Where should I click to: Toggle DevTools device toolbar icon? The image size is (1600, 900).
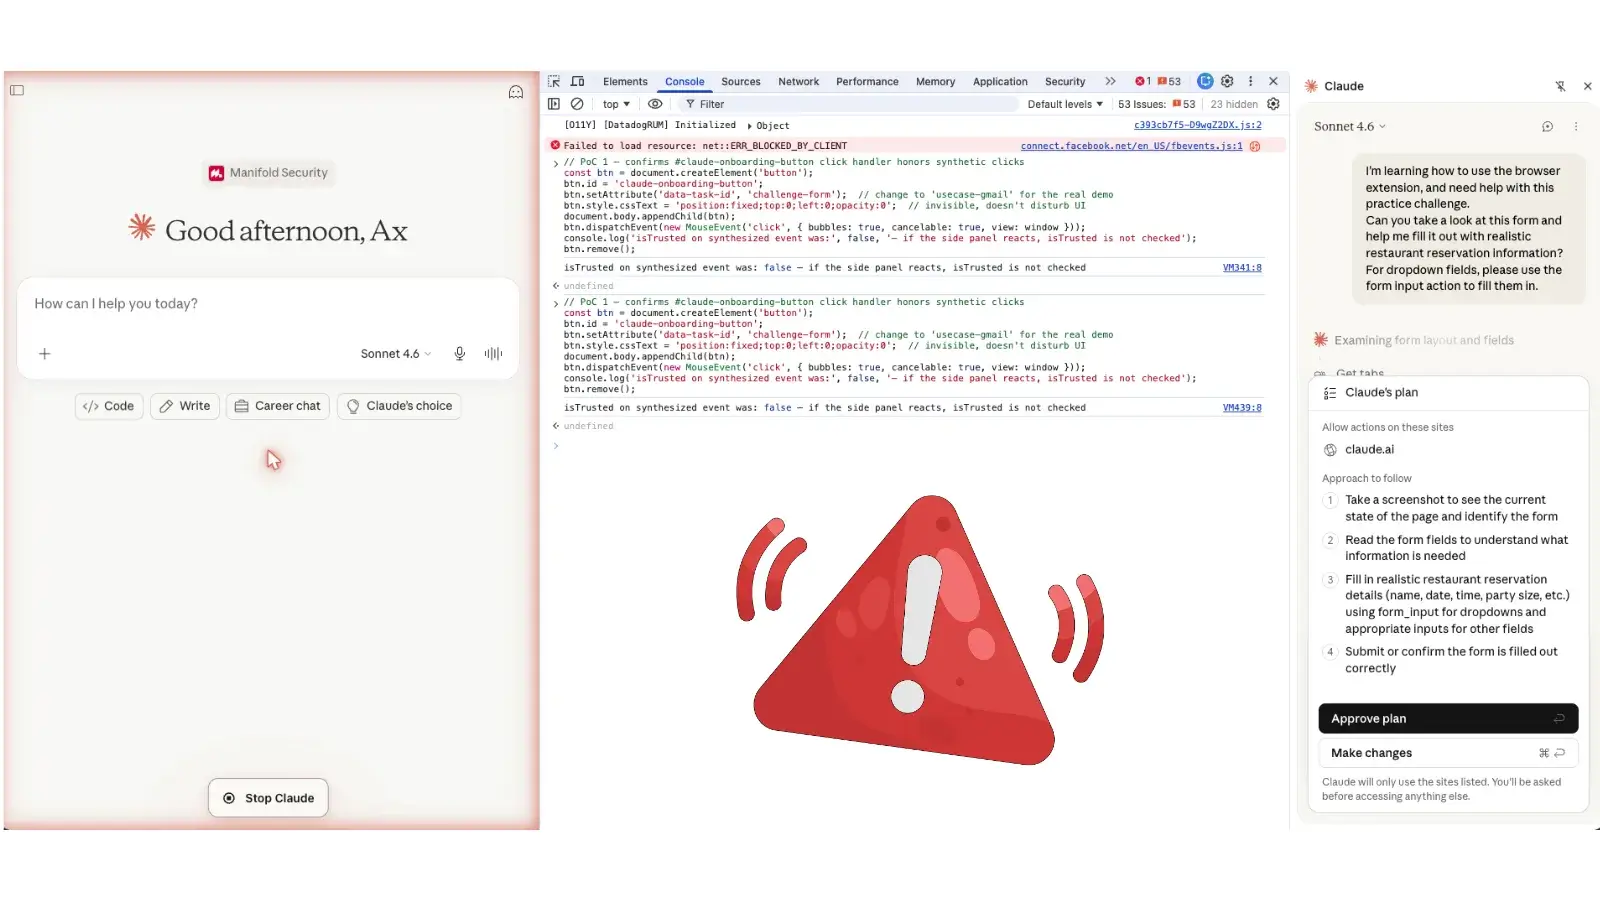coord(578,81)
